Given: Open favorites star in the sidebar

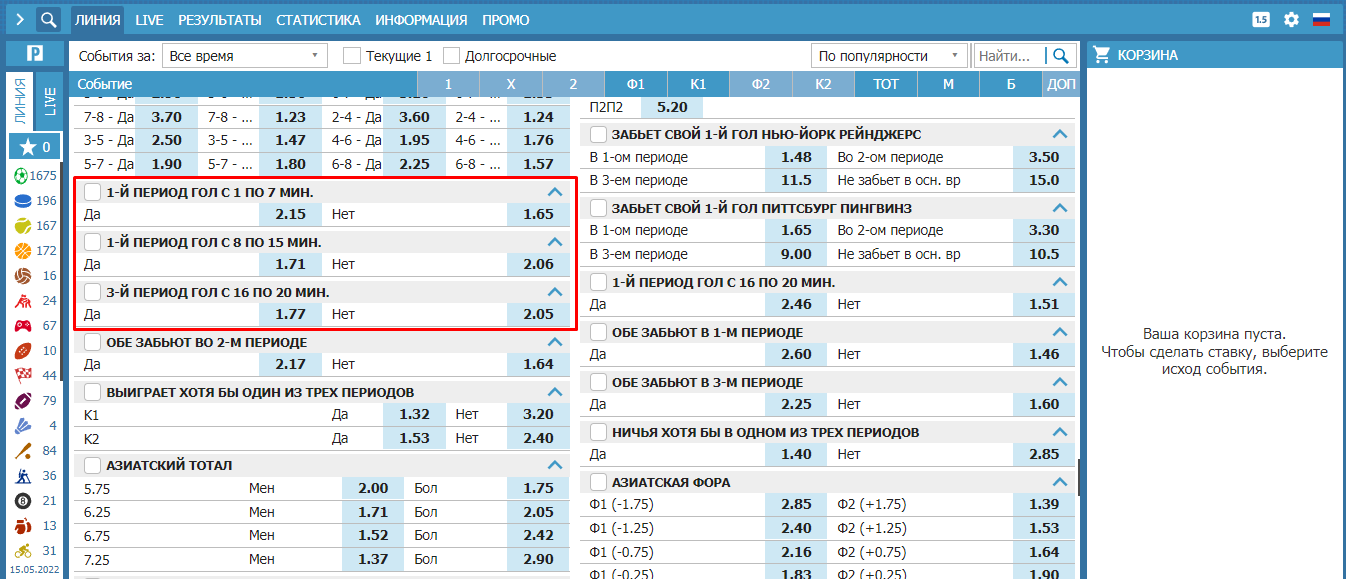Looking at the screenshot, I should click(x=35, y=147).
